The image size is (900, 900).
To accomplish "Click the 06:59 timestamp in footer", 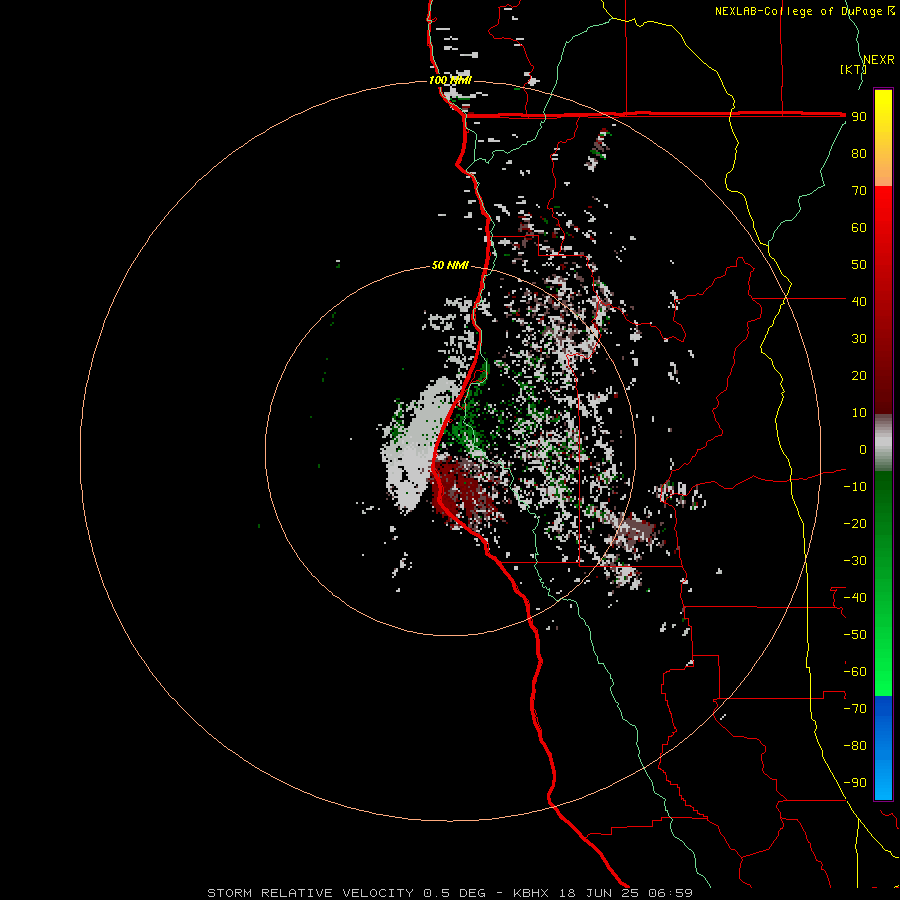I will pyautogui.click(x=670, y=893).
